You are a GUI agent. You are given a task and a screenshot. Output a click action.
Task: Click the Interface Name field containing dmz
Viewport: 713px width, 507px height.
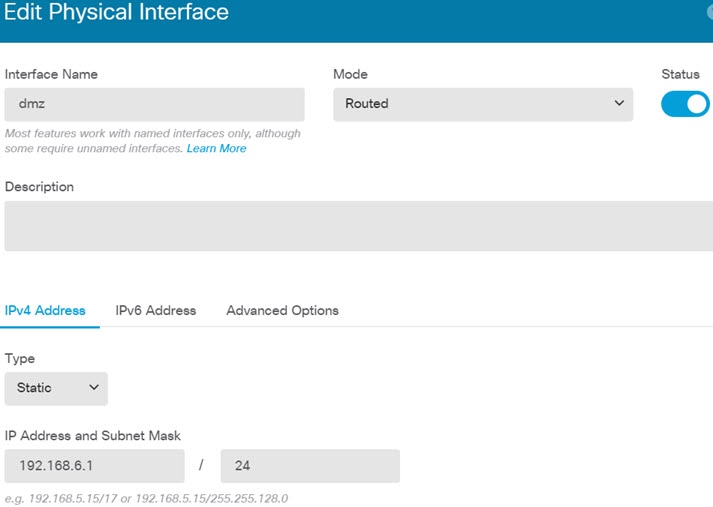coord(155,104)
